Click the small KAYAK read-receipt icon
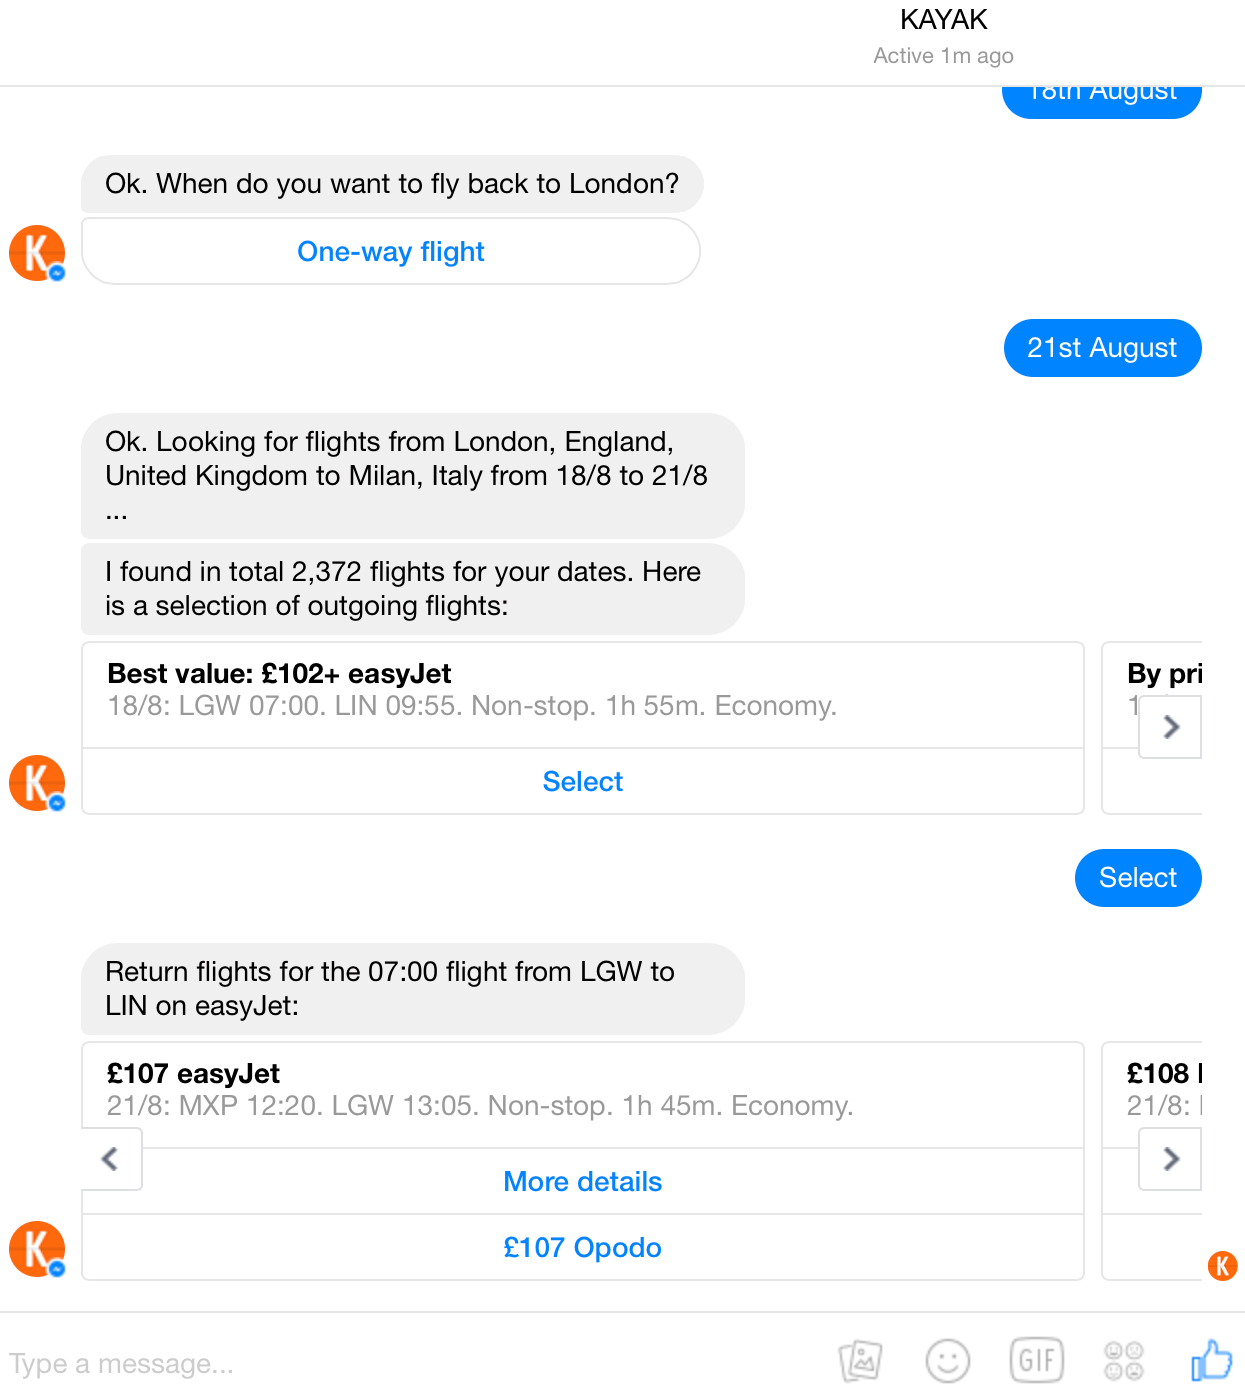Screen dimensions: 1245x1398 (x=1222, y=1266)
